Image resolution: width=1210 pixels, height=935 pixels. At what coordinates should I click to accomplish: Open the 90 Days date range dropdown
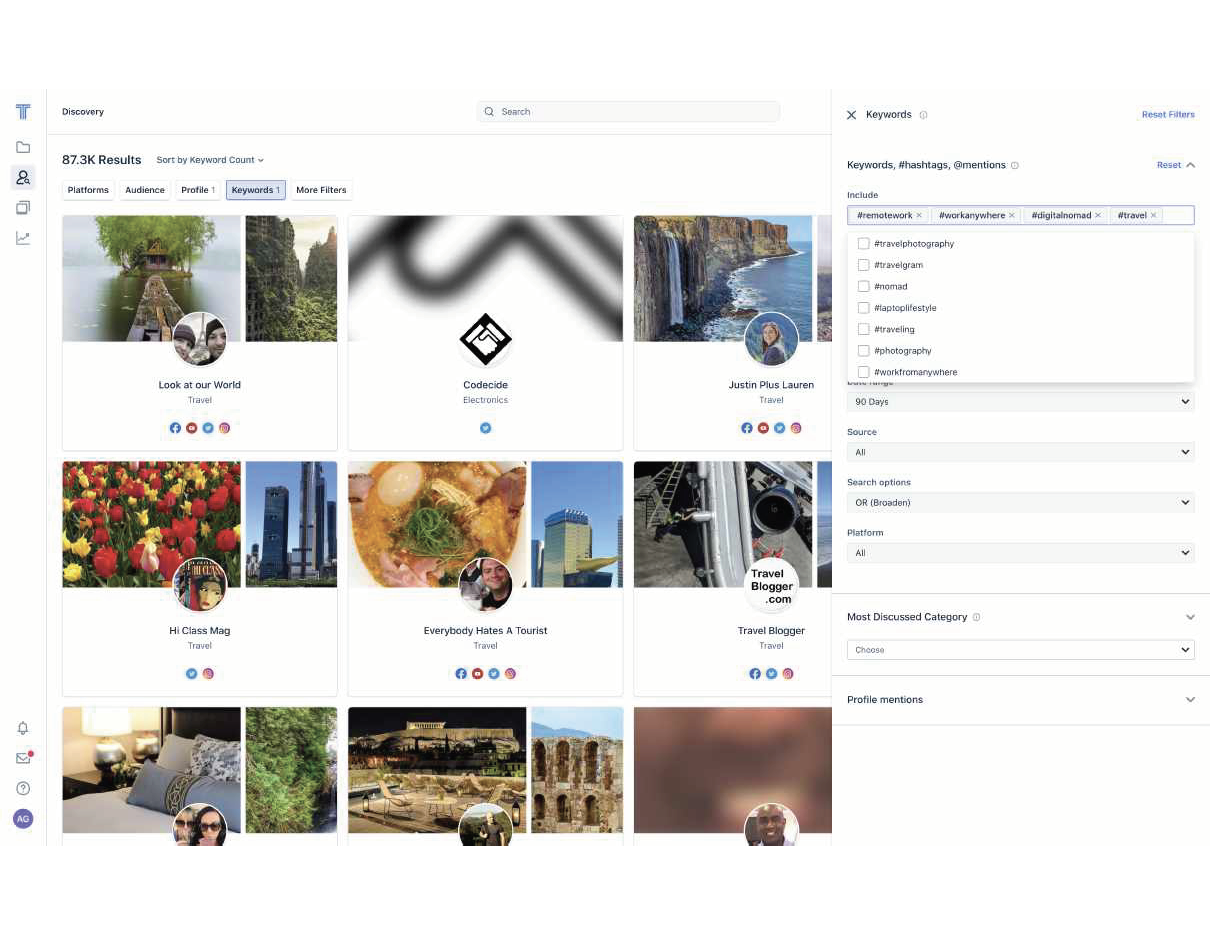coord(1020,402)
